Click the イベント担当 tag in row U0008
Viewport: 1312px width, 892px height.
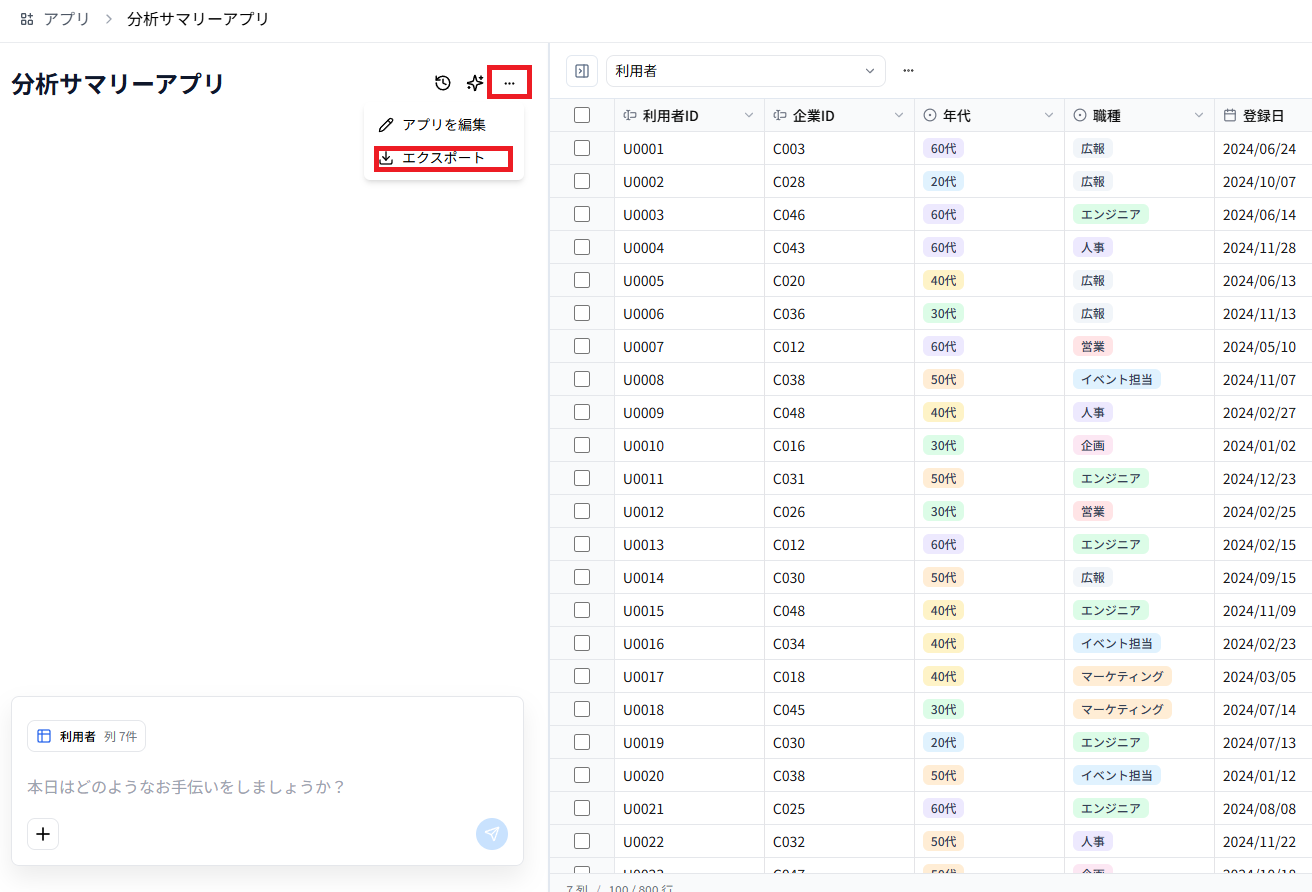(1116, 379)
